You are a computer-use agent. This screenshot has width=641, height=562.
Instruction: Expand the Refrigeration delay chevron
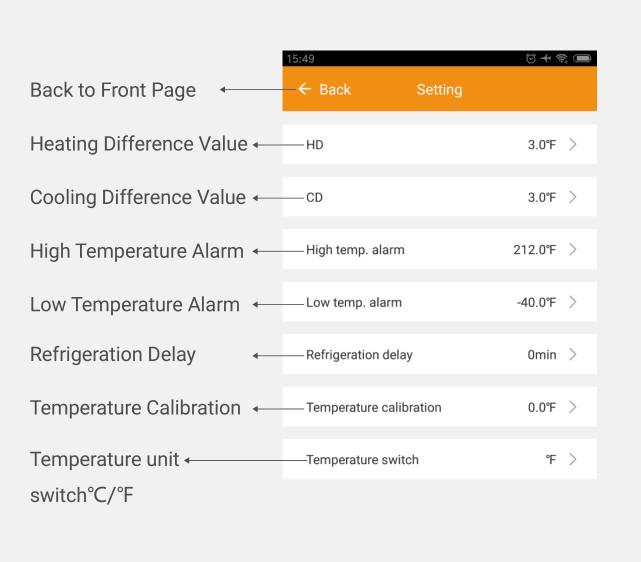pyautogui.click(x=573, y=354)
